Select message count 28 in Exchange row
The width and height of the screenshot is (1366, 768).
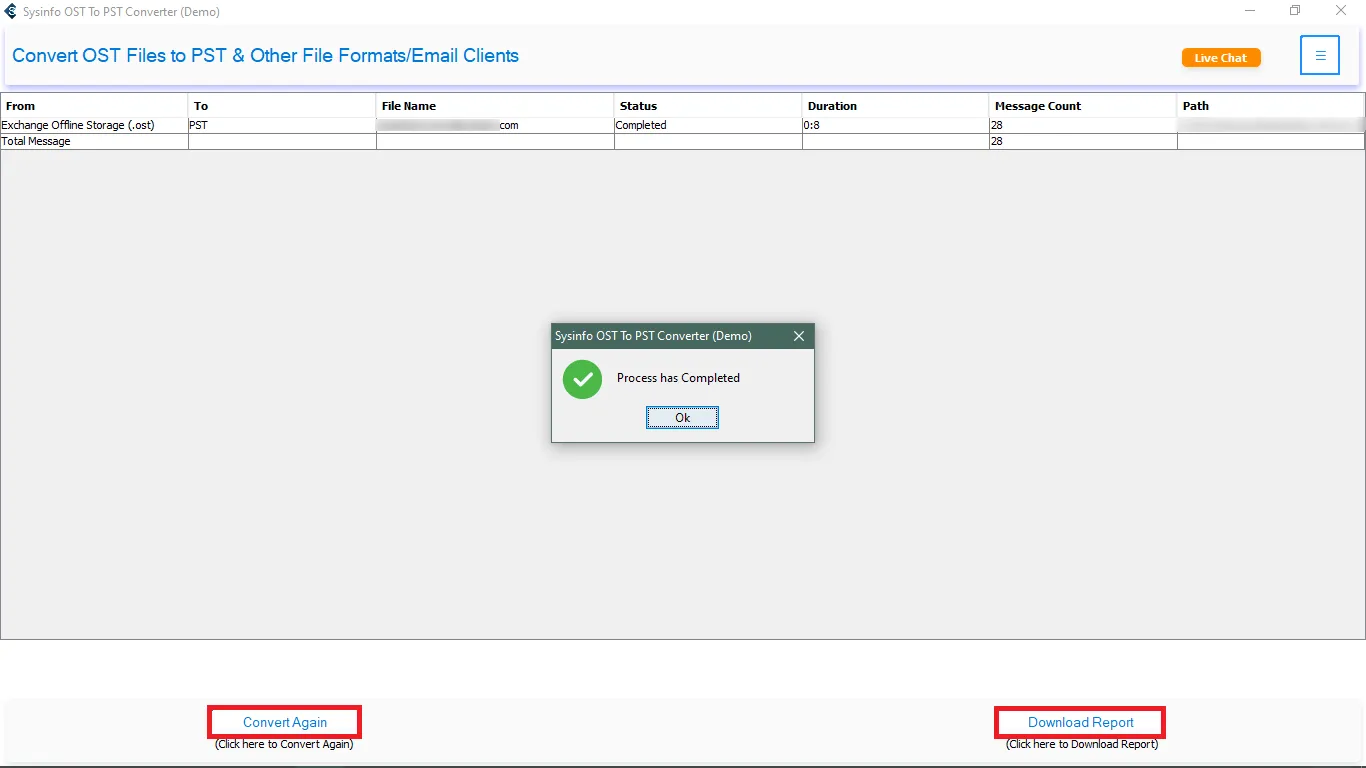1083,126
